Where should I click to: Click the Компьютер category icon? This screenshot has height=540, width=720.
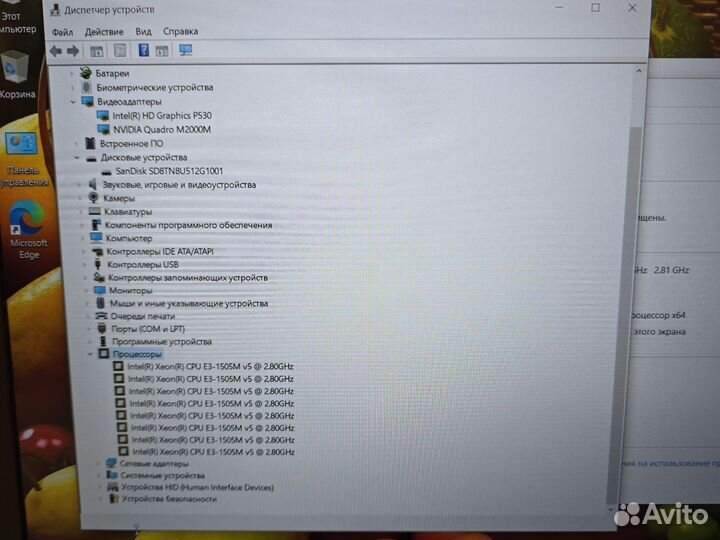[x=96, y=237]
